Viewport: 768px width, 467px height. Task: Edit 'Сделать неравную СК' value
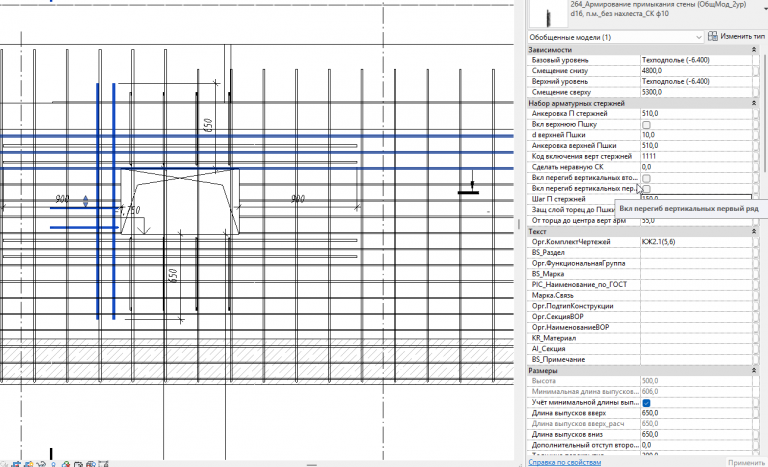(x=696, y=167)
